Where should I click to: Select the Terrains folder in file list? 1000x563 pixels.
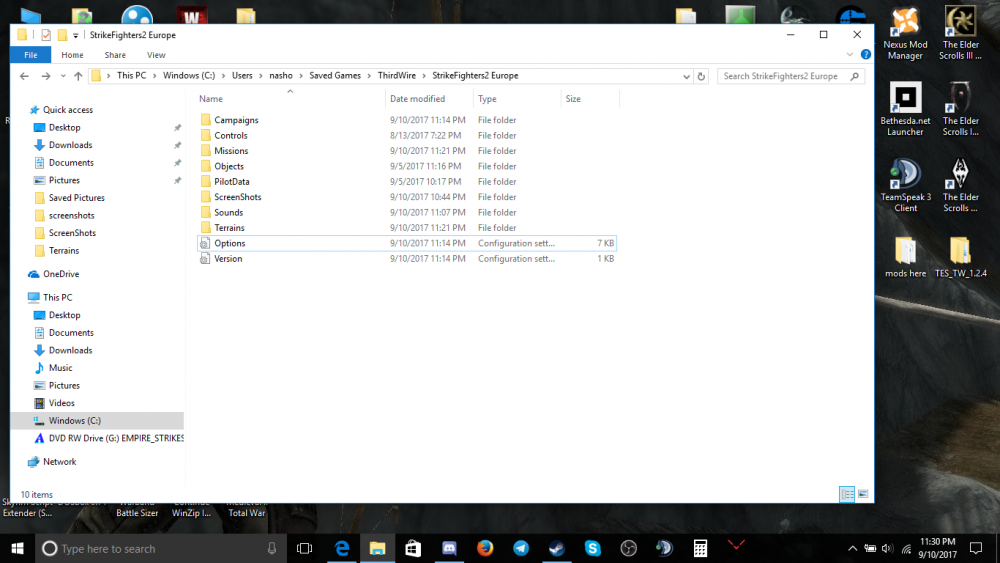tap(229, 228)
